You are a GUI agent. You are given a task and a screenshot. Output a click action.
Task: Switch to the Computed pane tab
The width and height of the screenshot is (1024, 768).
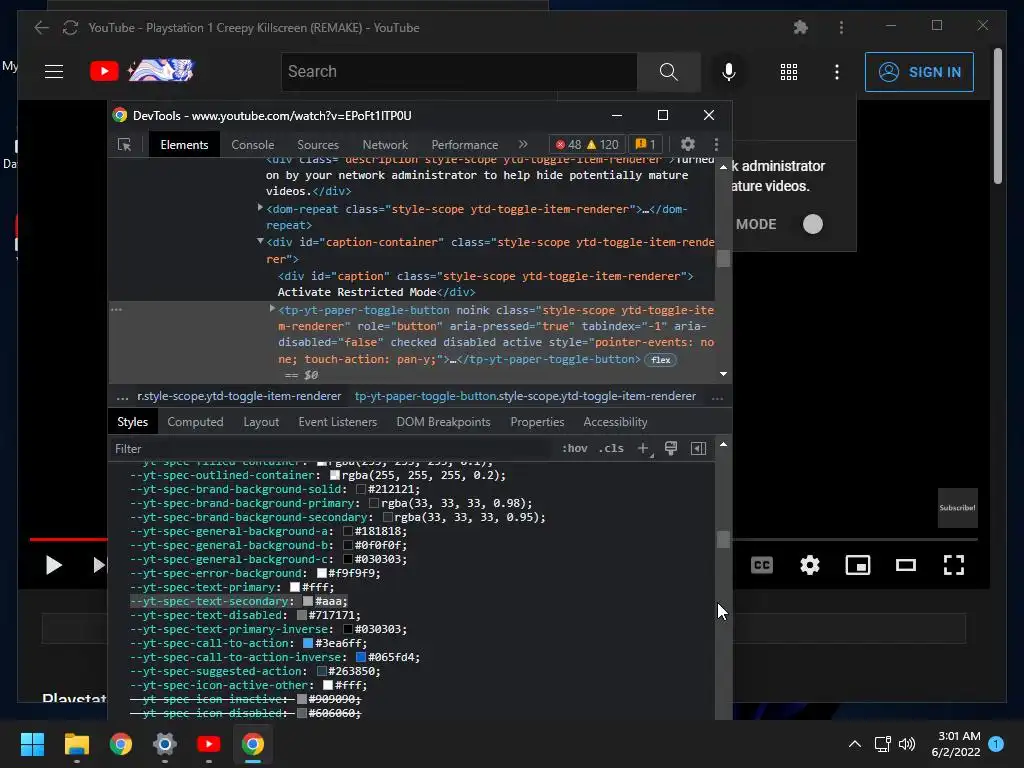coord(195,422)
